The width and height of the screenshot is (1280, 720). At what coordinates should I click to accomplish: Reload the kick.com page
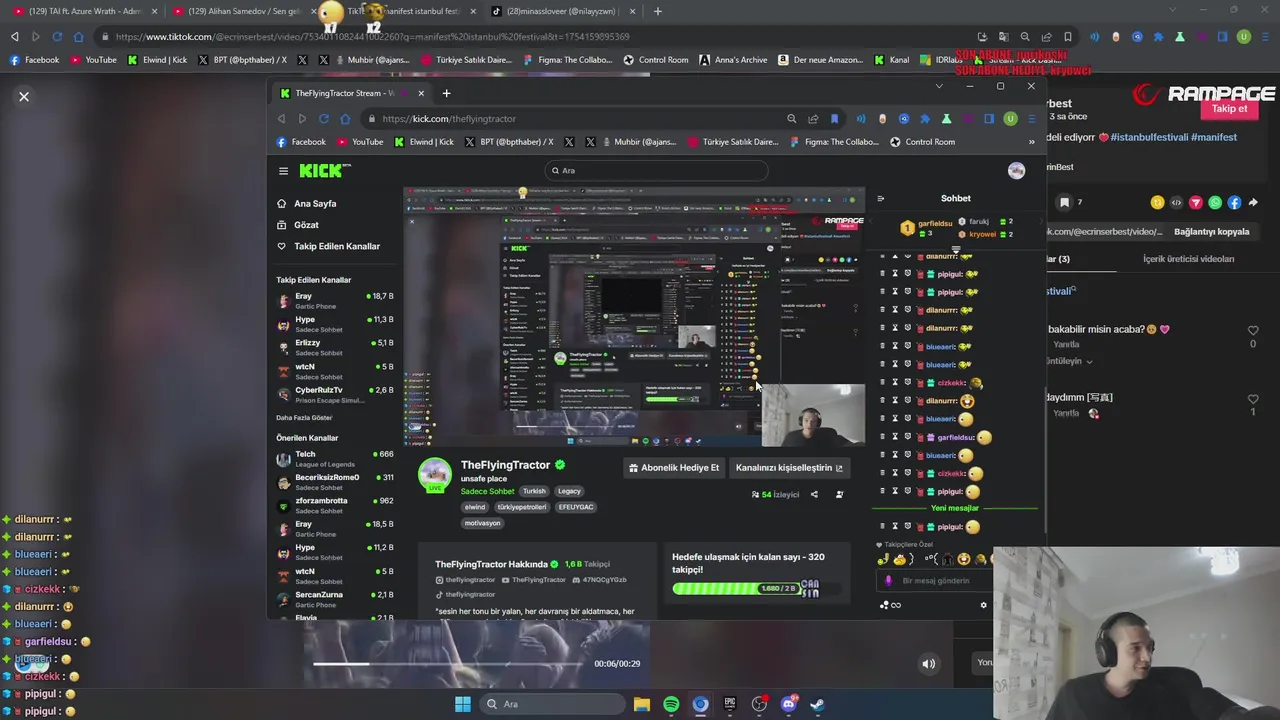(324, 119)
